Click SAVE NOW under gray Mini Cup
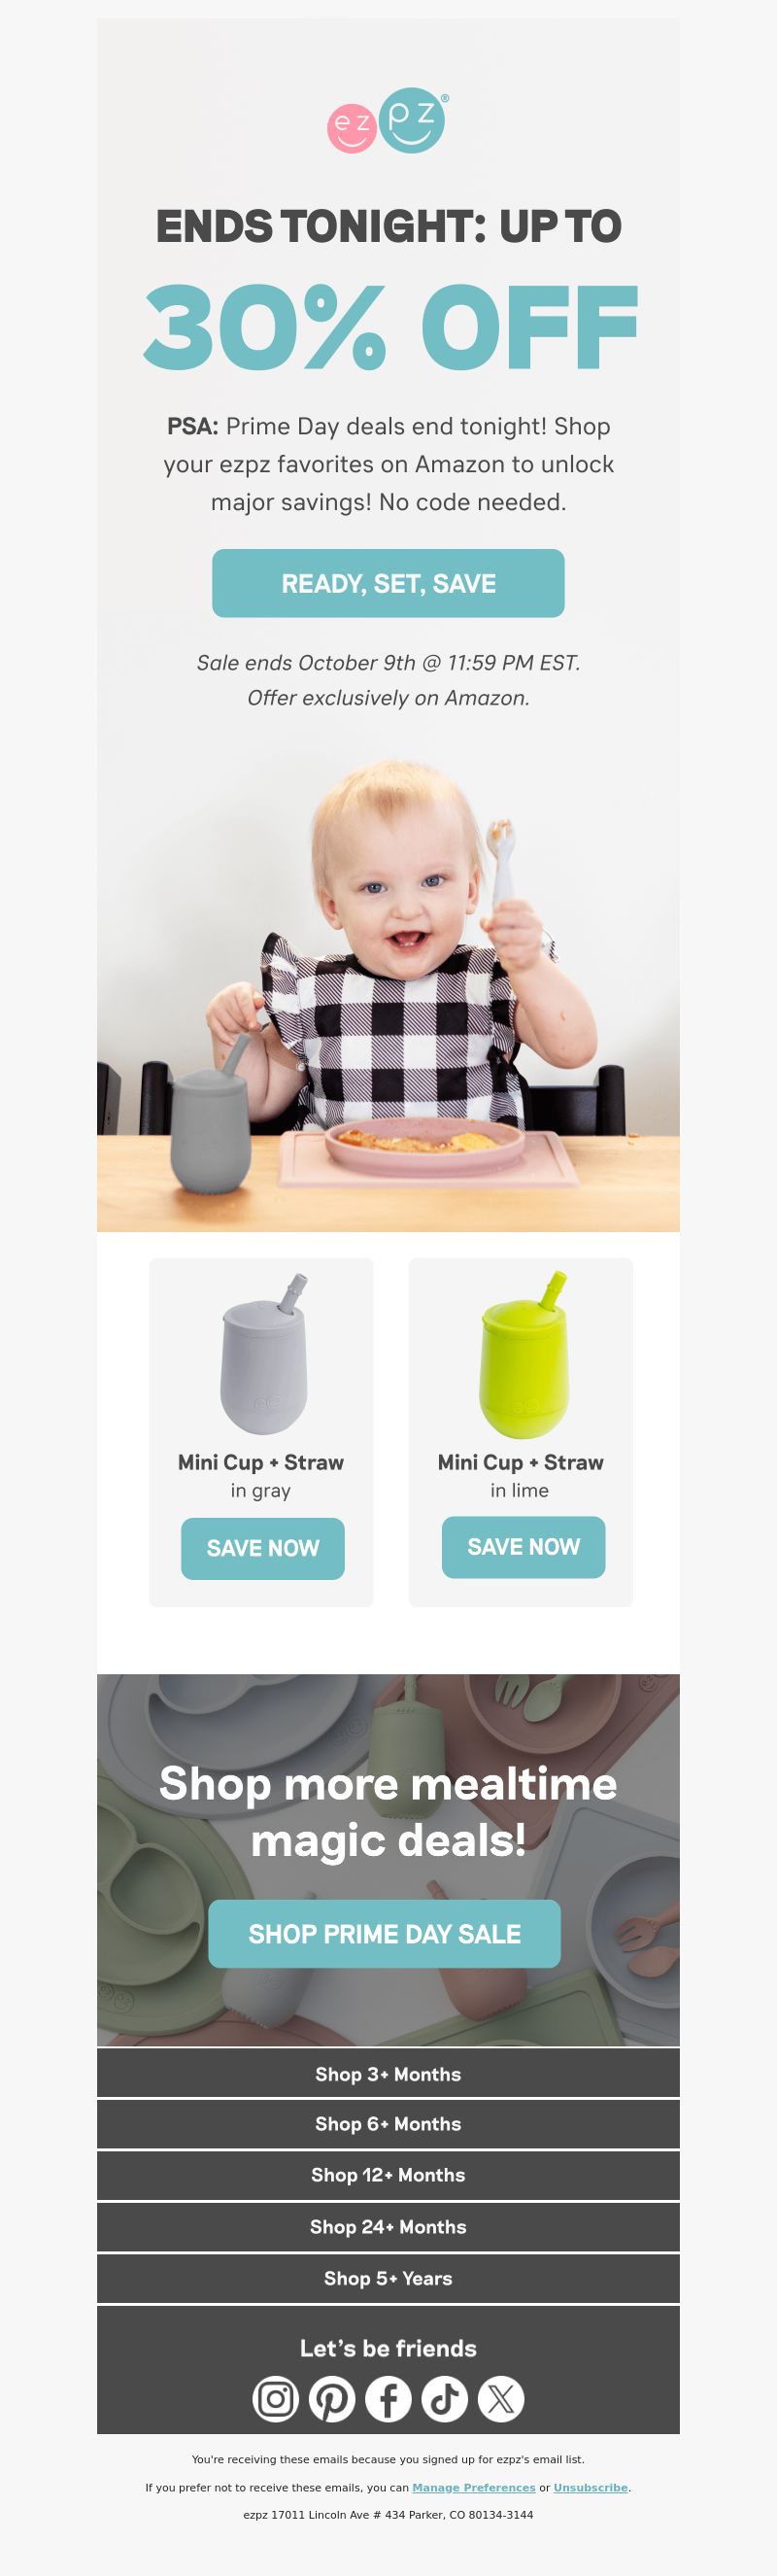777x2576 pixels. [262, 1549]
